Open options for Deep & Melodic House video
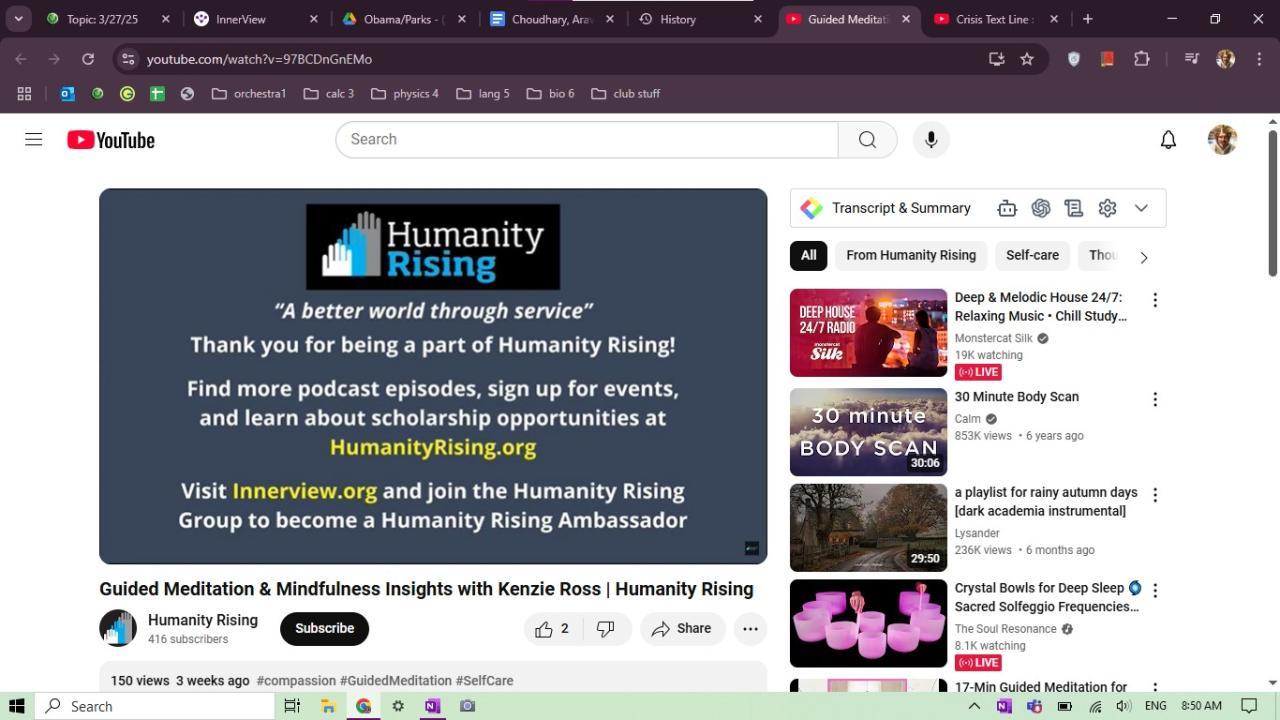This screenshot has width=1280, height=720. (x=1155, y=300)
